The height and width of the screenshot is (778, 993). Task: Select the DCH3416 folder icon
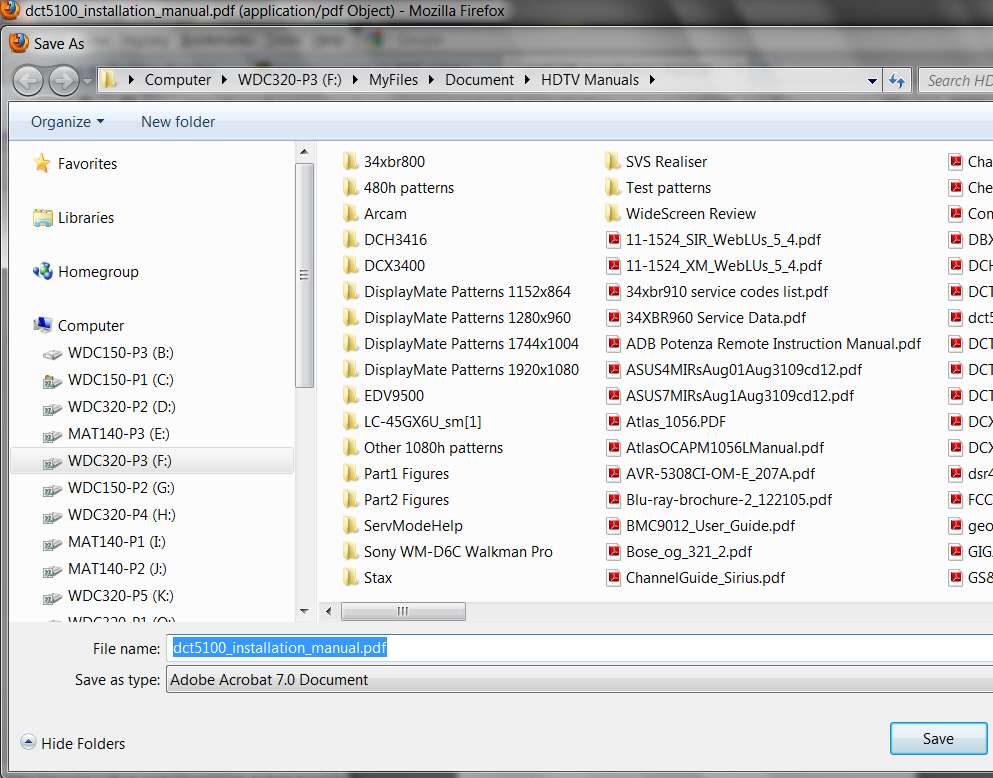pos(350,239)
